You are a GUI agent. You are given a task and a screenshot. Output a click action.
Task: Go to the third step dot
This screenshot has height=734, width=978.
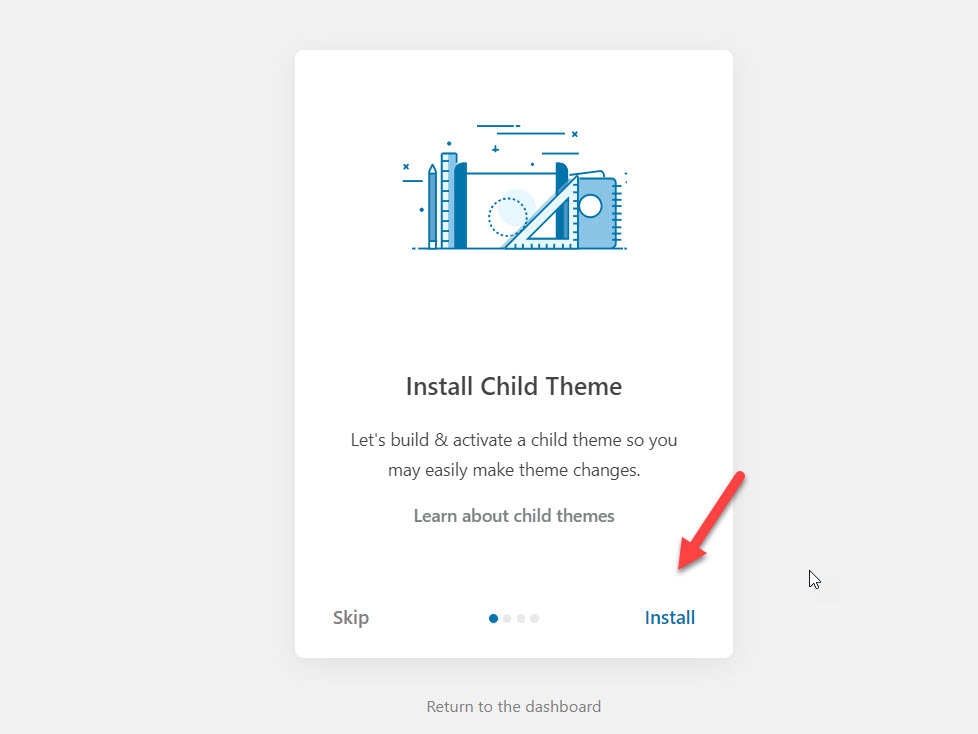[x=521, y=618]
